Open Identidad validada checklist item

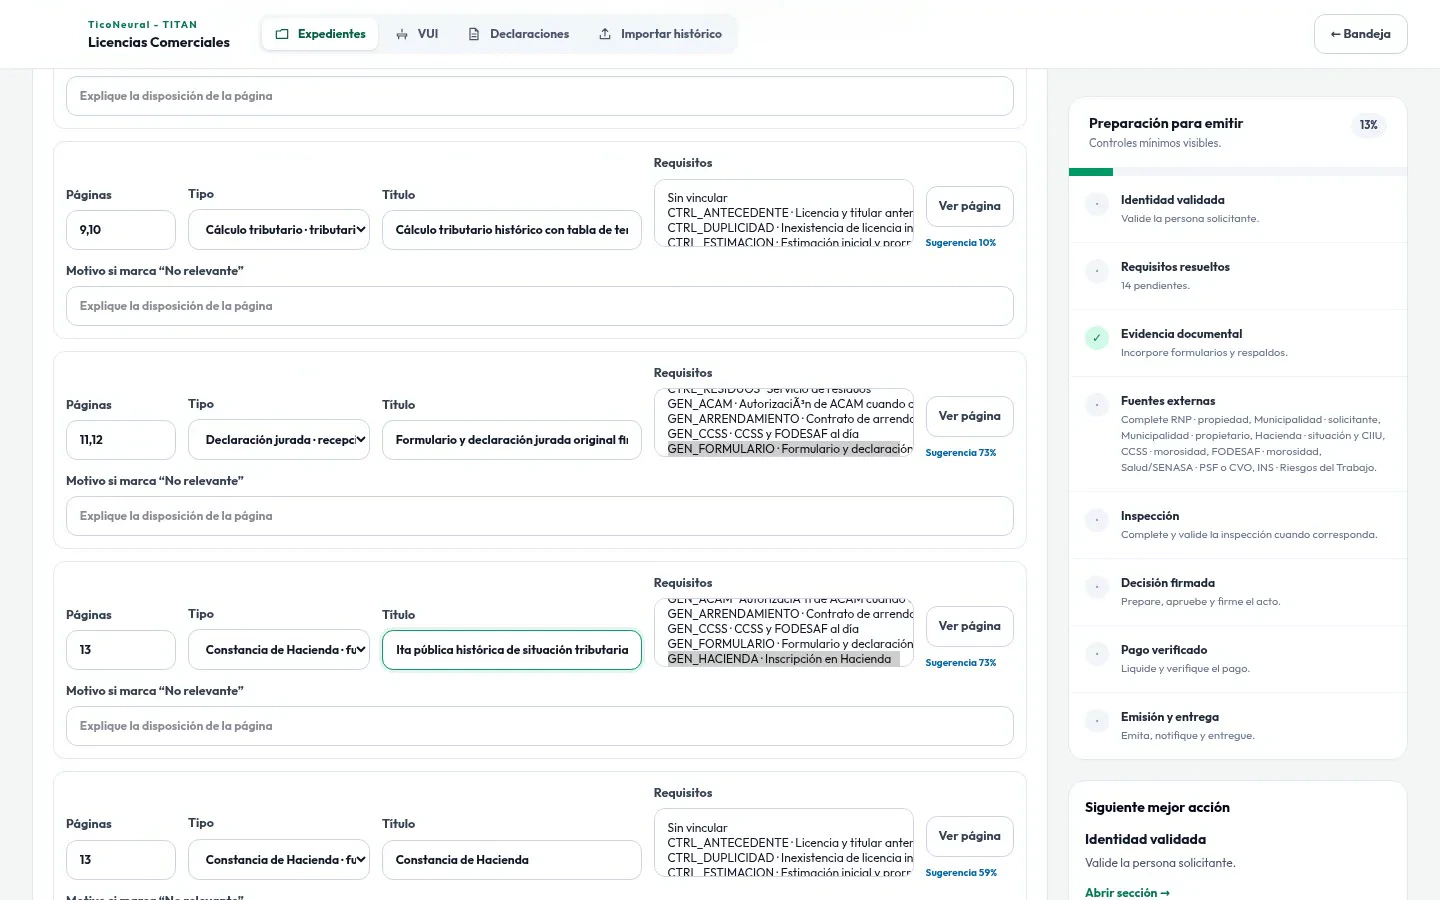tap(1238, 209)
